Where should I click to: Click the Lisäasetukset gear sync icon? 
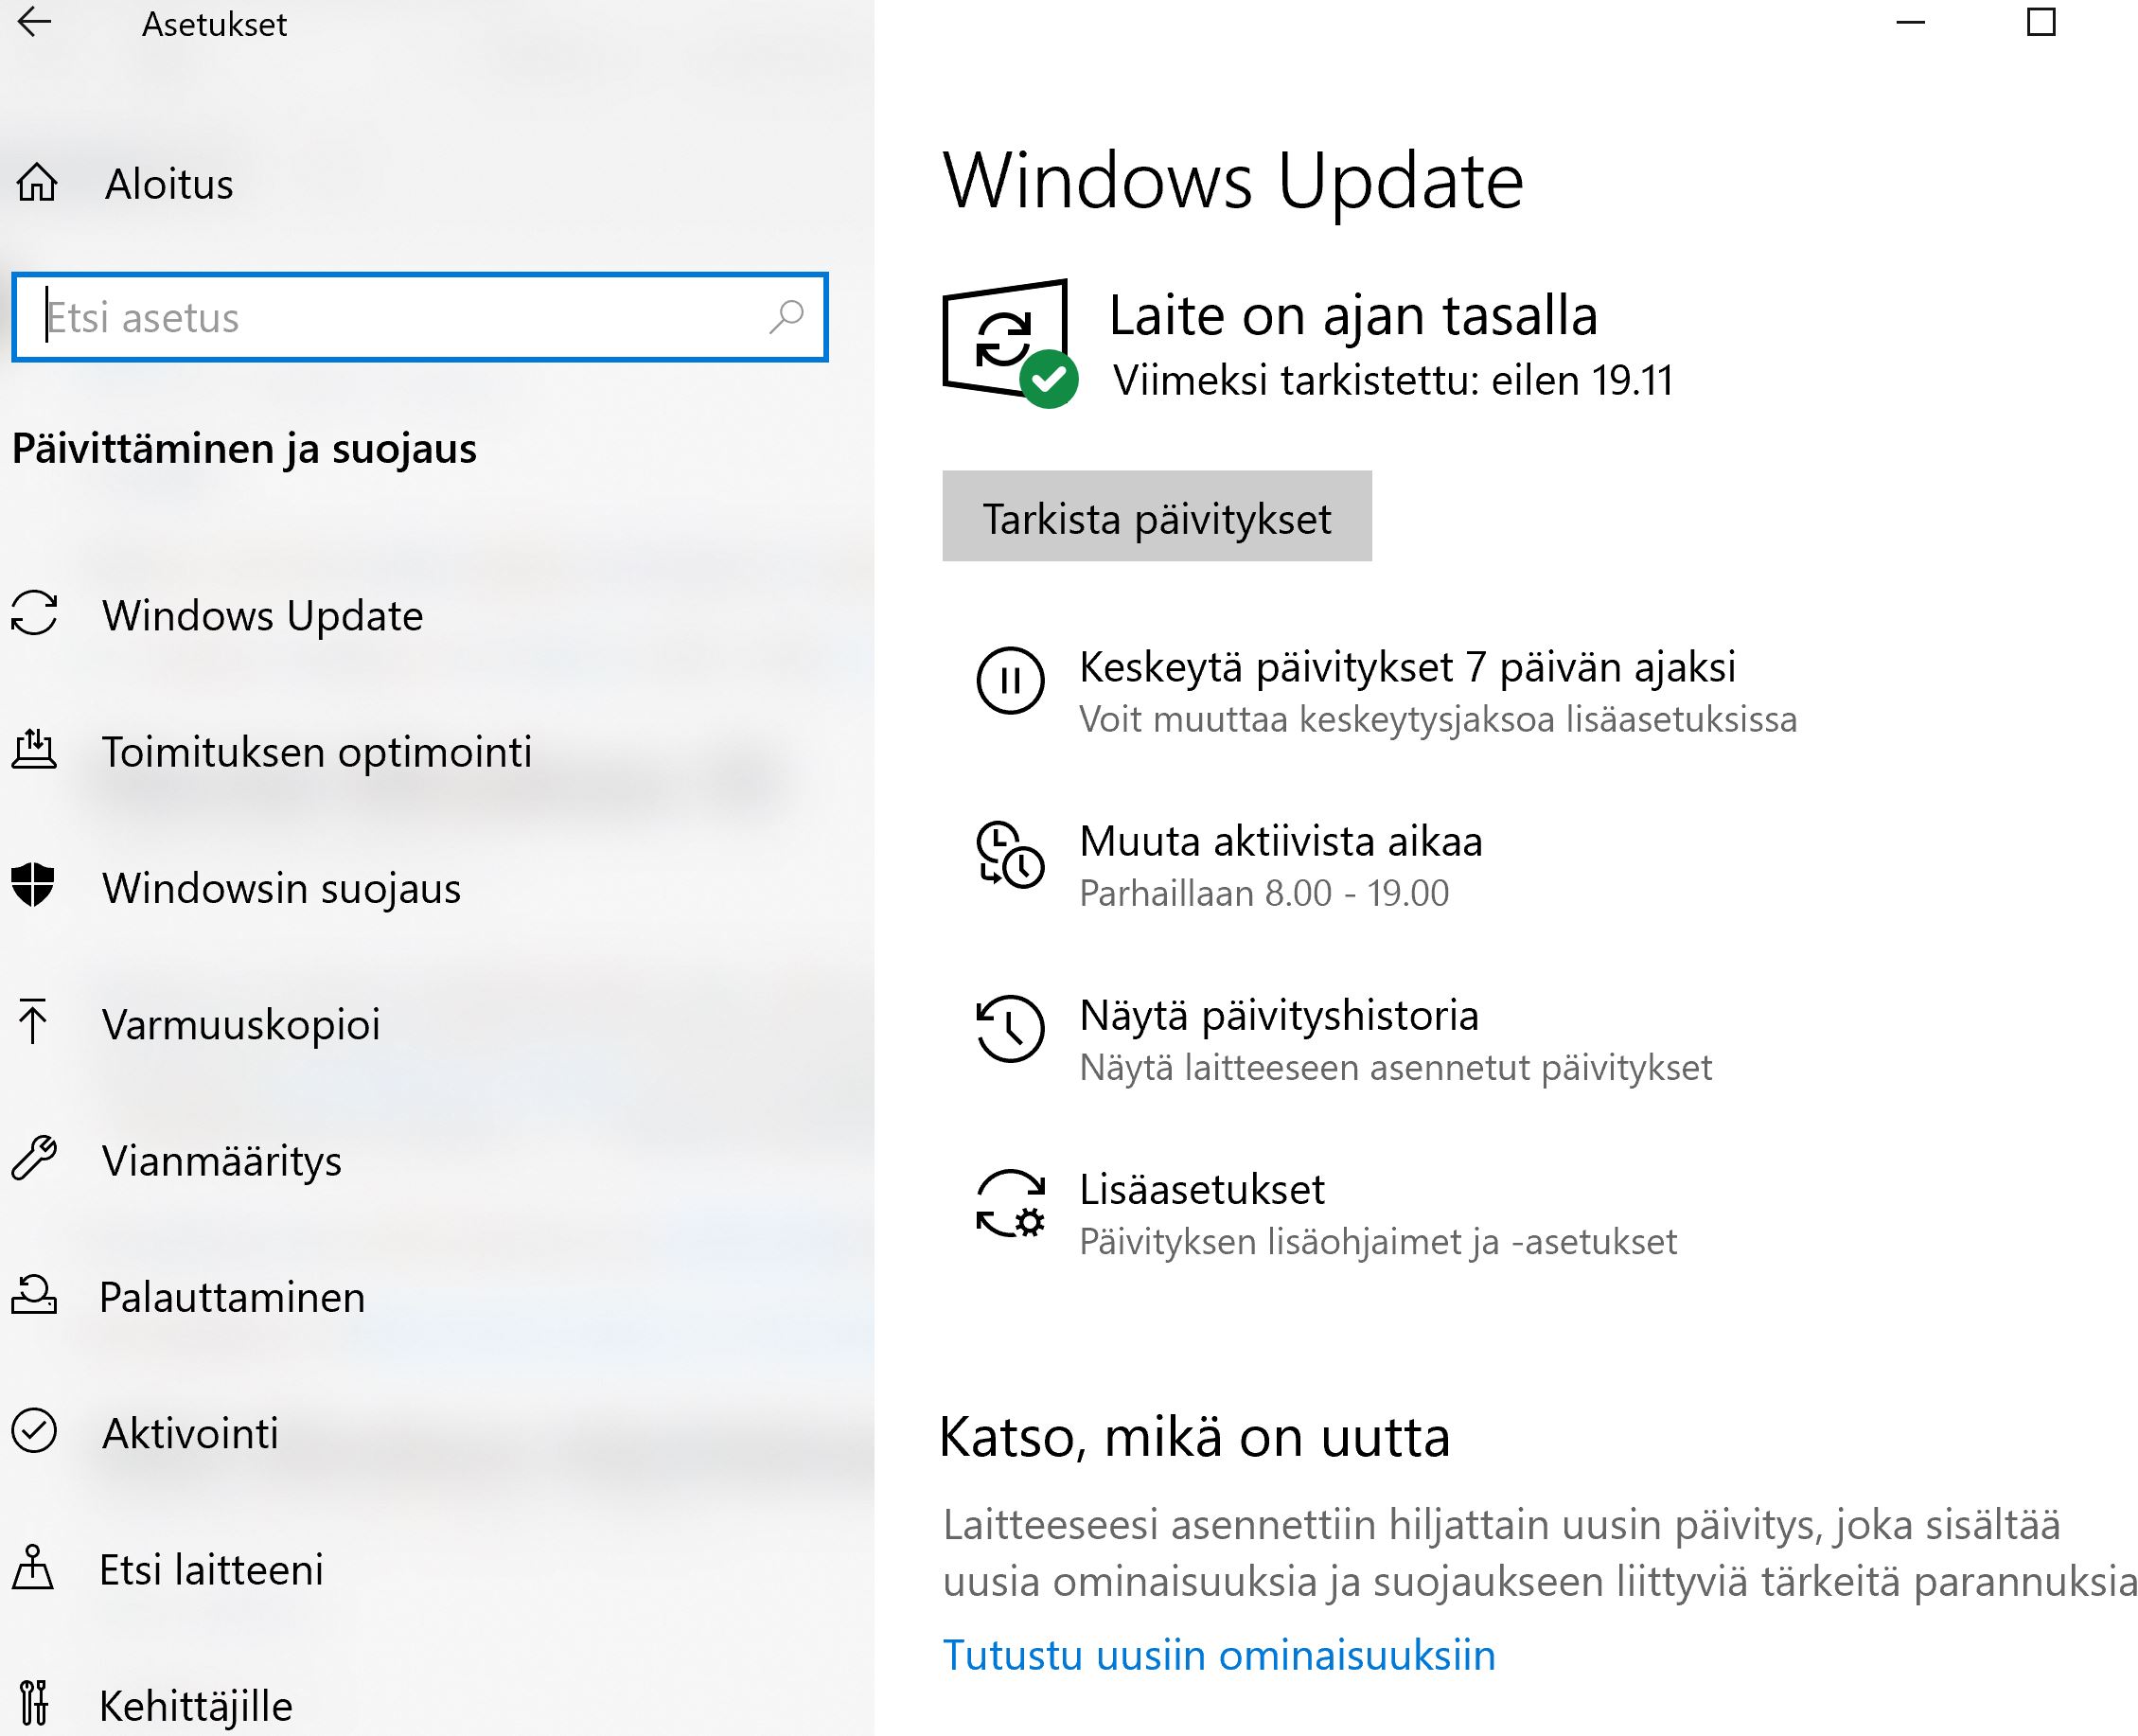pyautogui.click(x=1010, y=1204)
